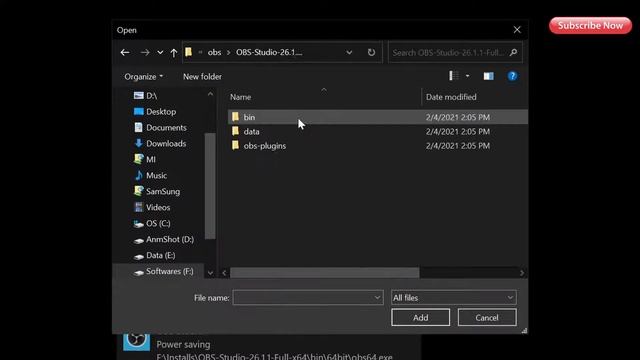The image size is (640, 360).
Task: Select the obs breadcrumb in address bar
Action: point(214,52)
